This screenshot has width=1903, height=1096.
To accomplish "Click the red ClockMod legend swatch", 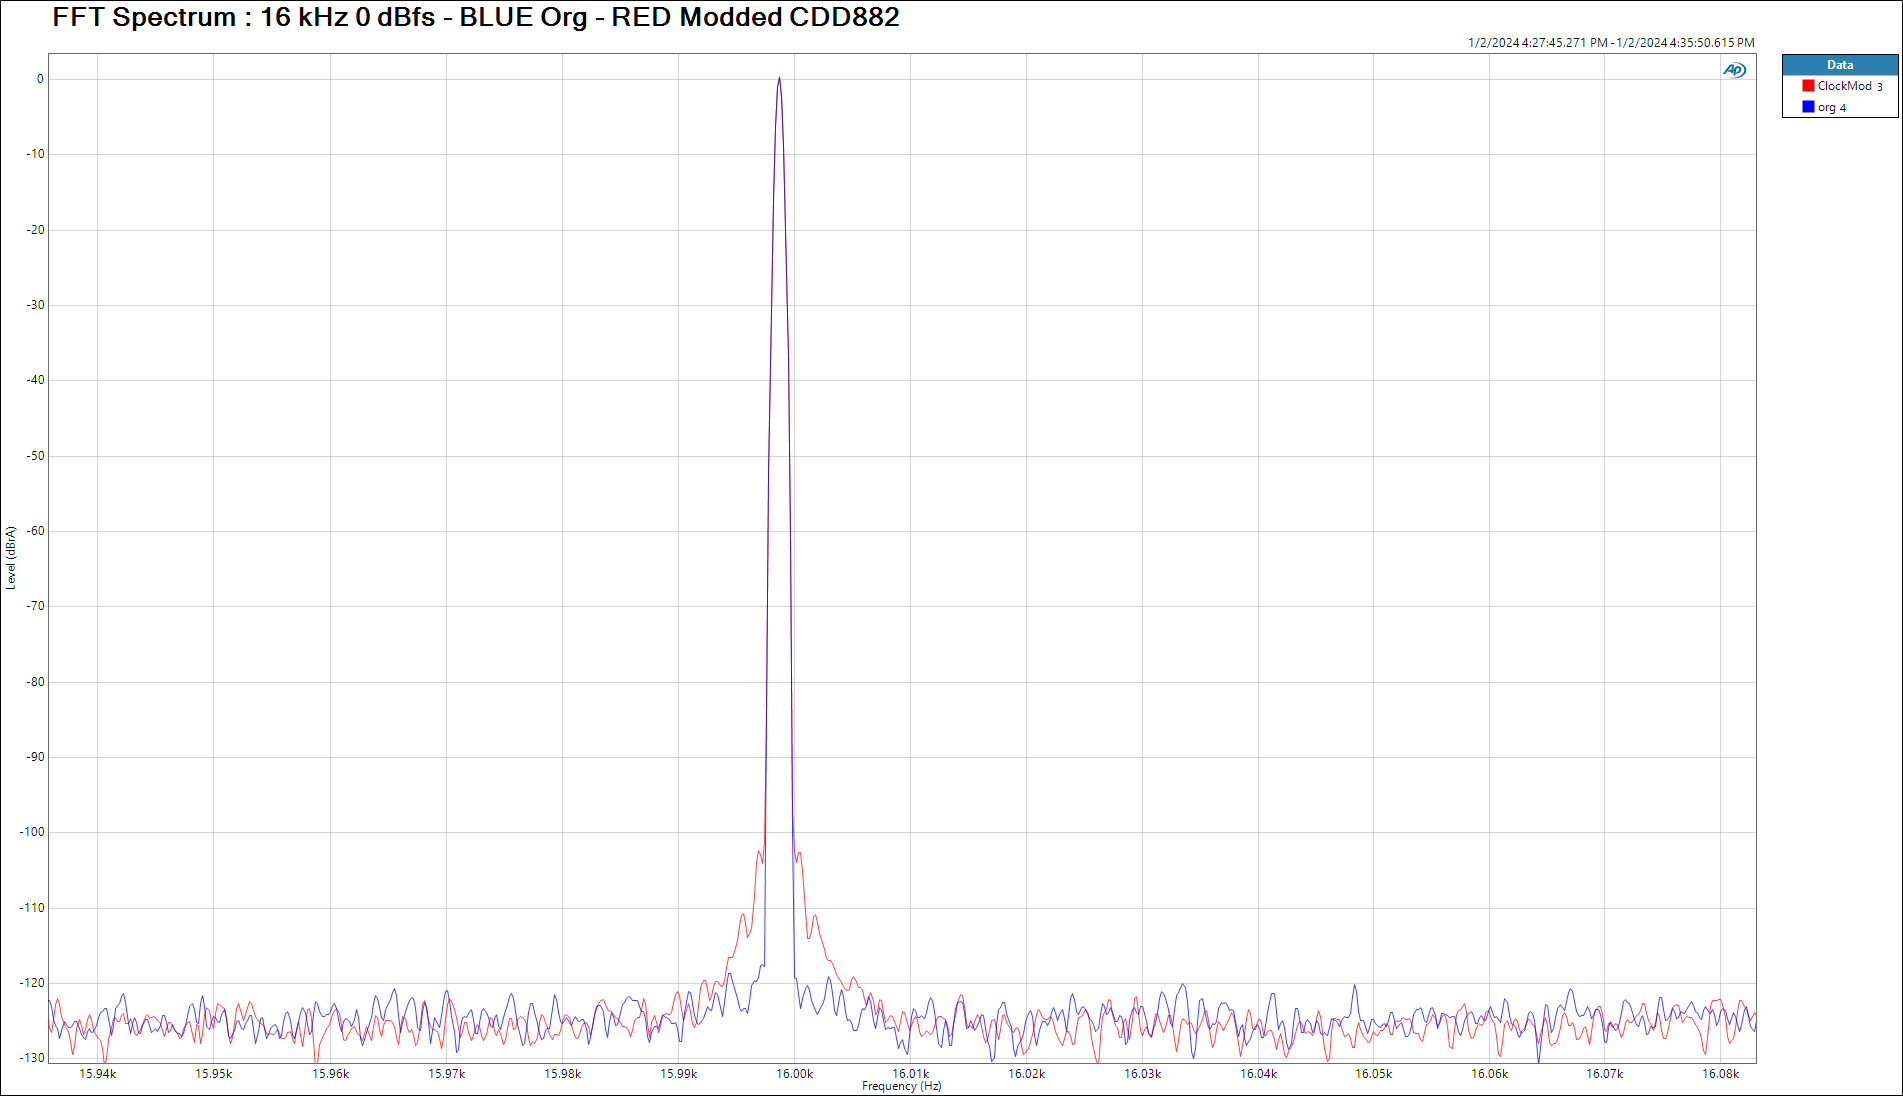I will click(x=1808, y=86).
